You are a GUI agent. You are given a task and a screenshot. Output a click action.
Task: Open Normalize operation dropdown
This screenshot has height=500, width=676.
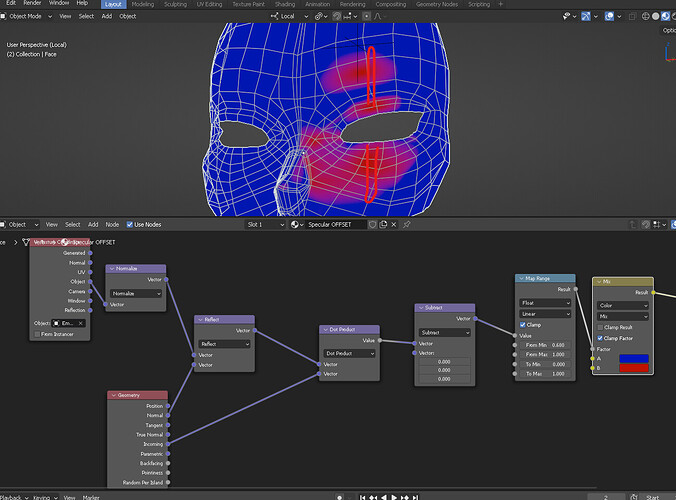[136, 293]
